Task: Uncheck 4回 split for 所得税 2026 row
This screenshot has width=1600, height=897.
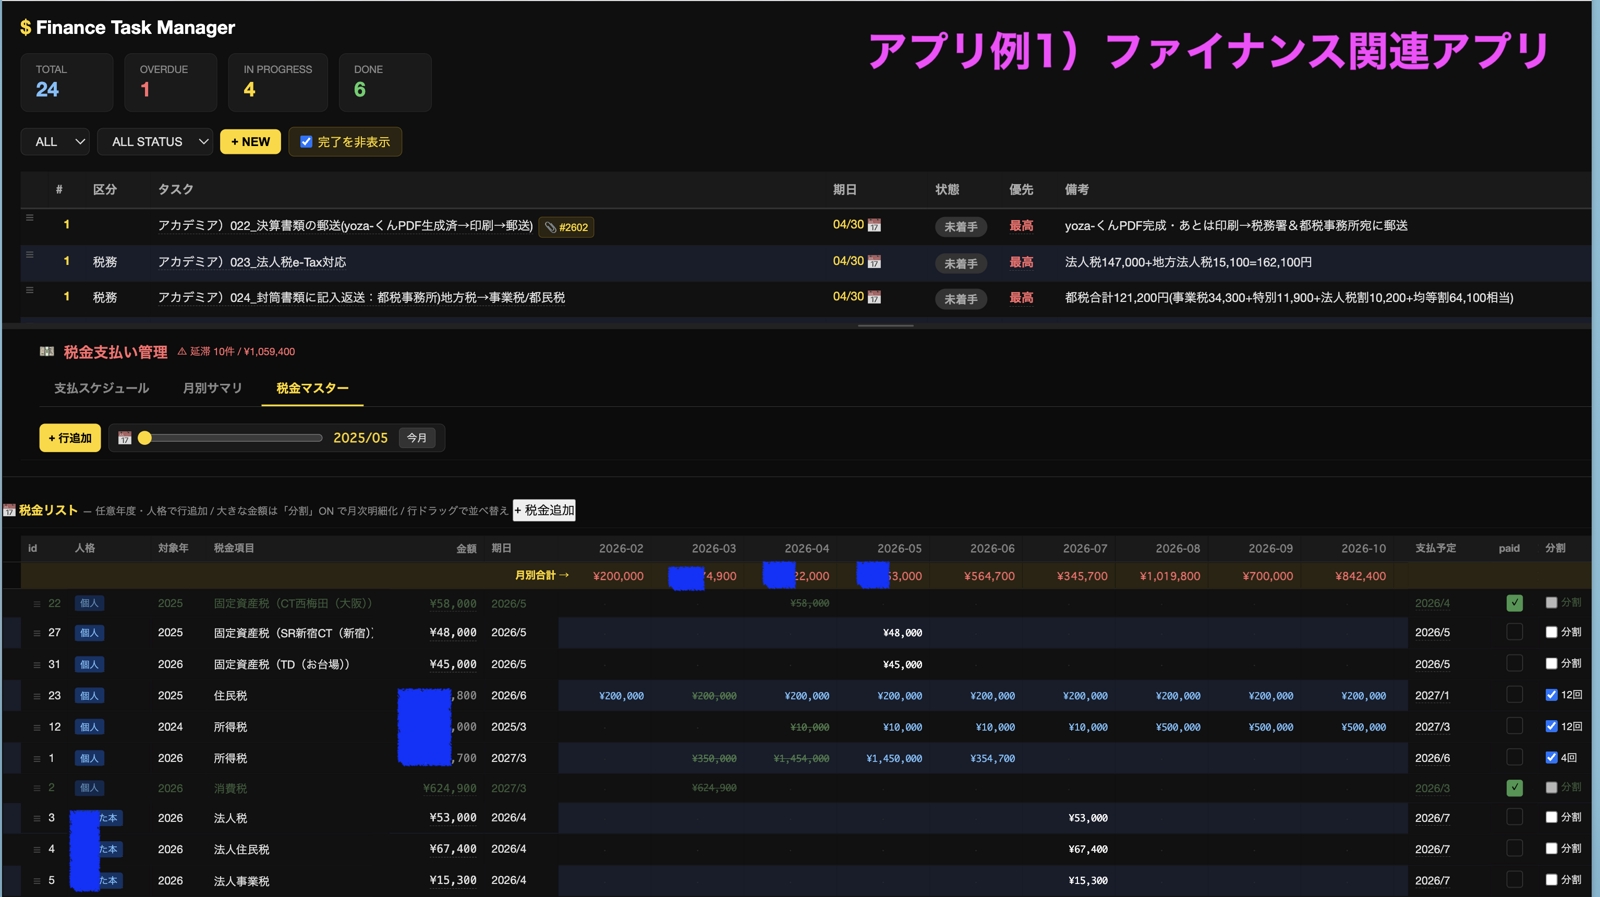Action: [1551, 758]
